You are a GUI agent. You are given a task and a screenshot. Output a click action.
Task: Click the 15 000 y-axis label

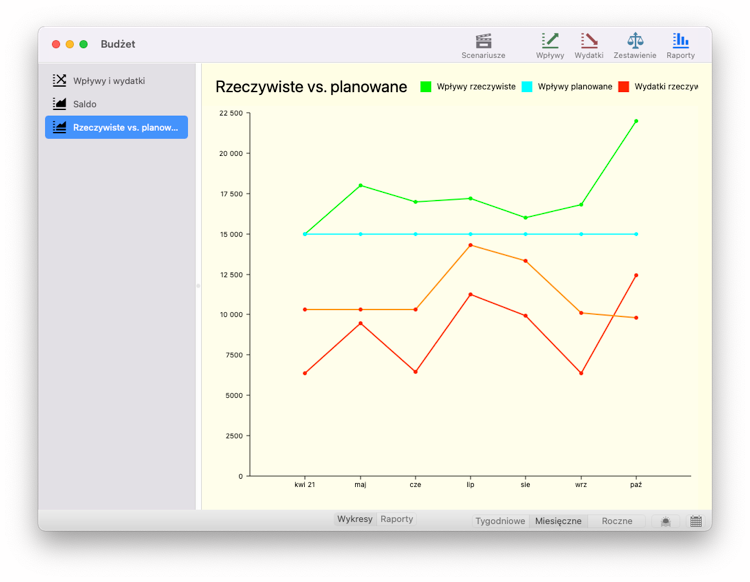tap(231, 234)
